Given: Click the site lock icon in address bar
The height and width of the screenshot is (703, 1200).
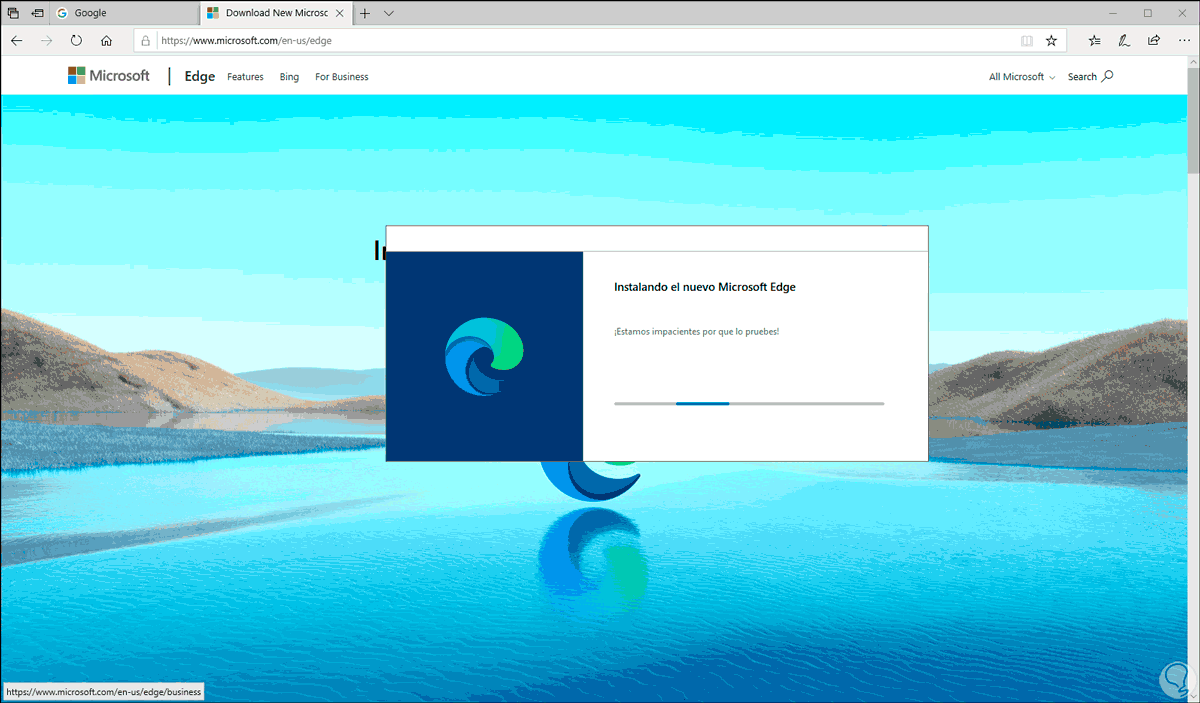Looking at the screenshot, I should [x=146, y=41].
